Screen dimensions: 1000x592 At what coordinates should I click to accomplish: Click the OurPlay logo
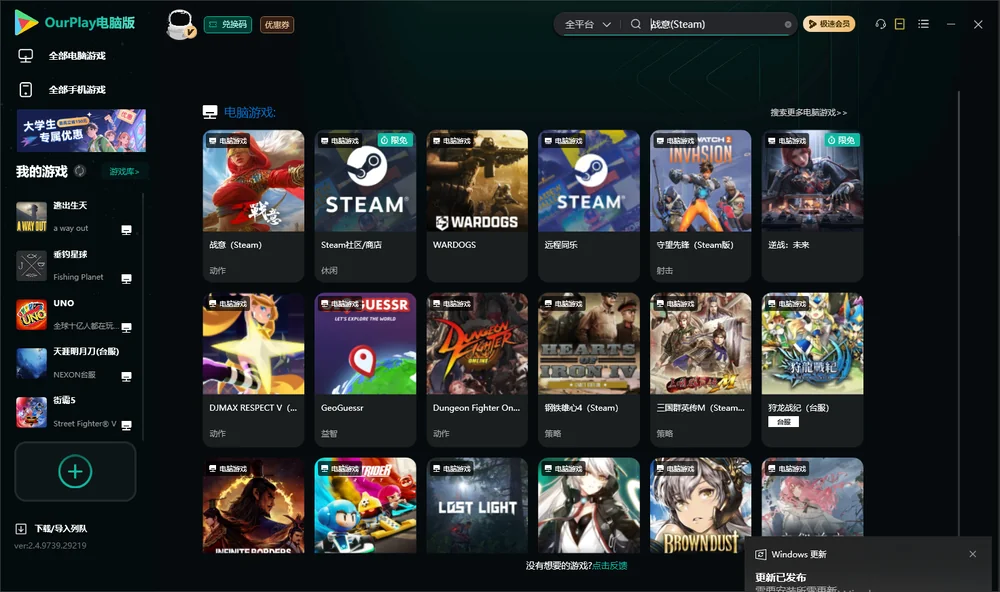[x=74, y=23]
